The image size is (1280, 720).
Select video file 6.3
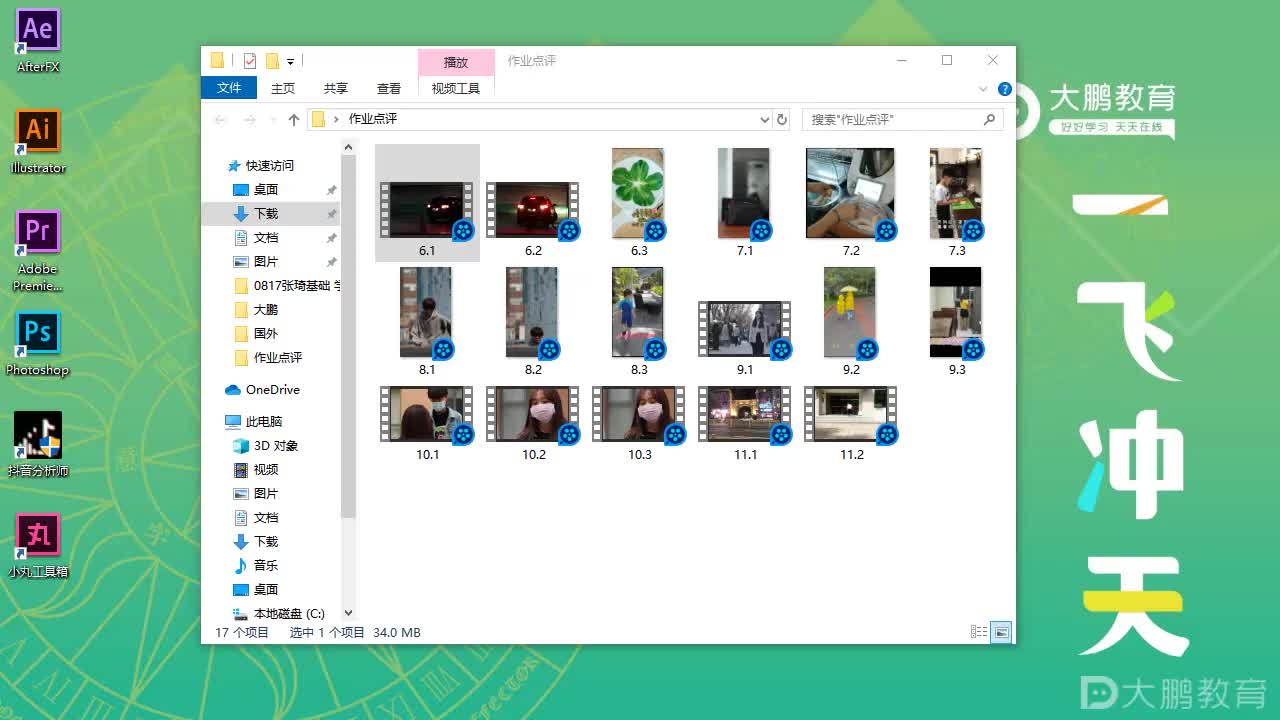click(x=639, y=203)
